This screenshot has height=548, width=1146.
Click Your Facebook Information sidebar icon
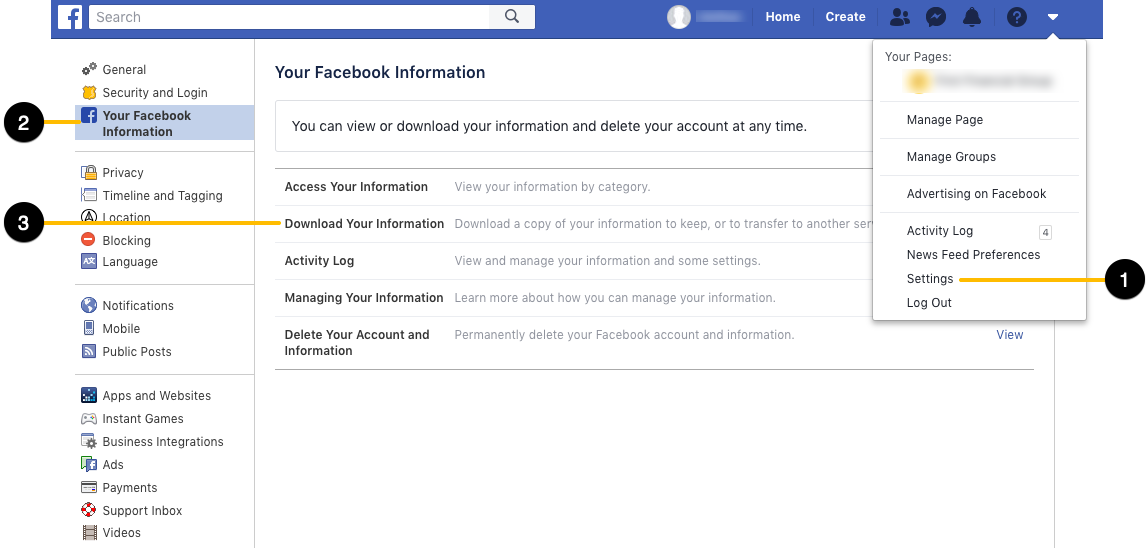(x=89, y=115)
